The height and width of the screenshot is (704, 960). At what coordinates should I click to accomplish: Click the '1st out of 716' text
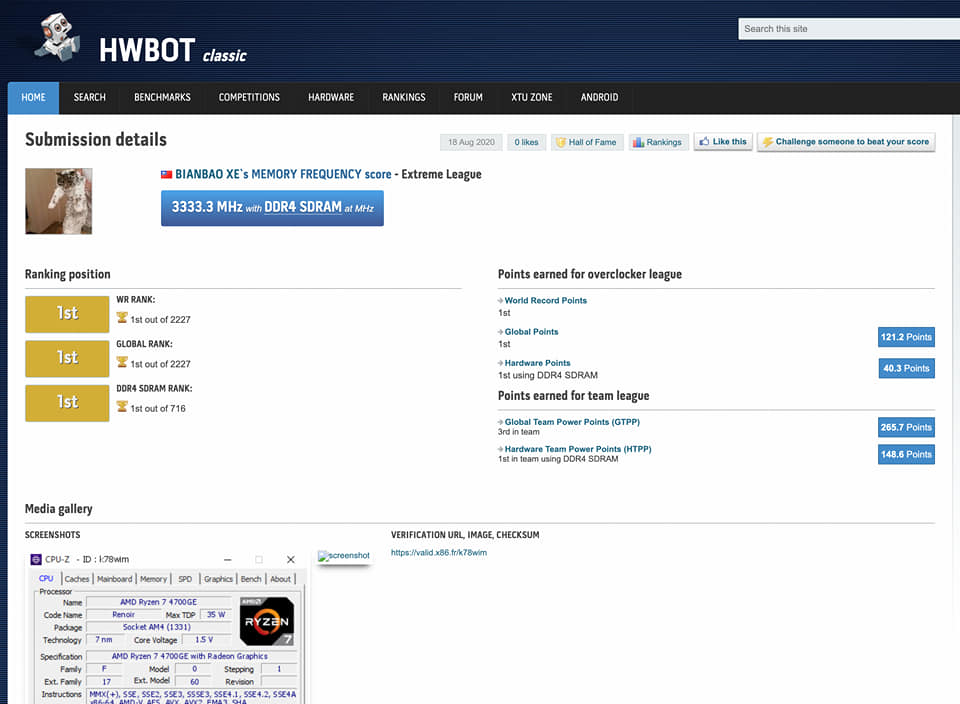(158, 408)
